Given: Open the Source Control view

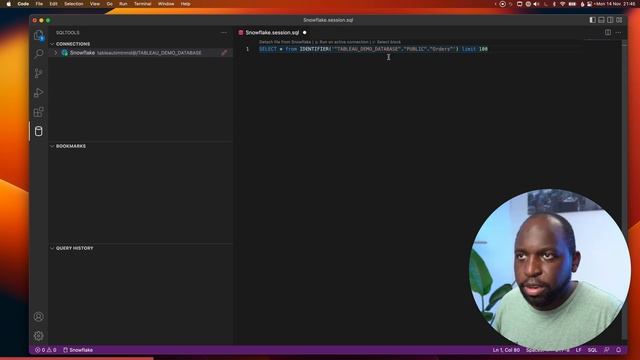Looking at the screenshot, I should pyautogui.click(x=39, y=73).
